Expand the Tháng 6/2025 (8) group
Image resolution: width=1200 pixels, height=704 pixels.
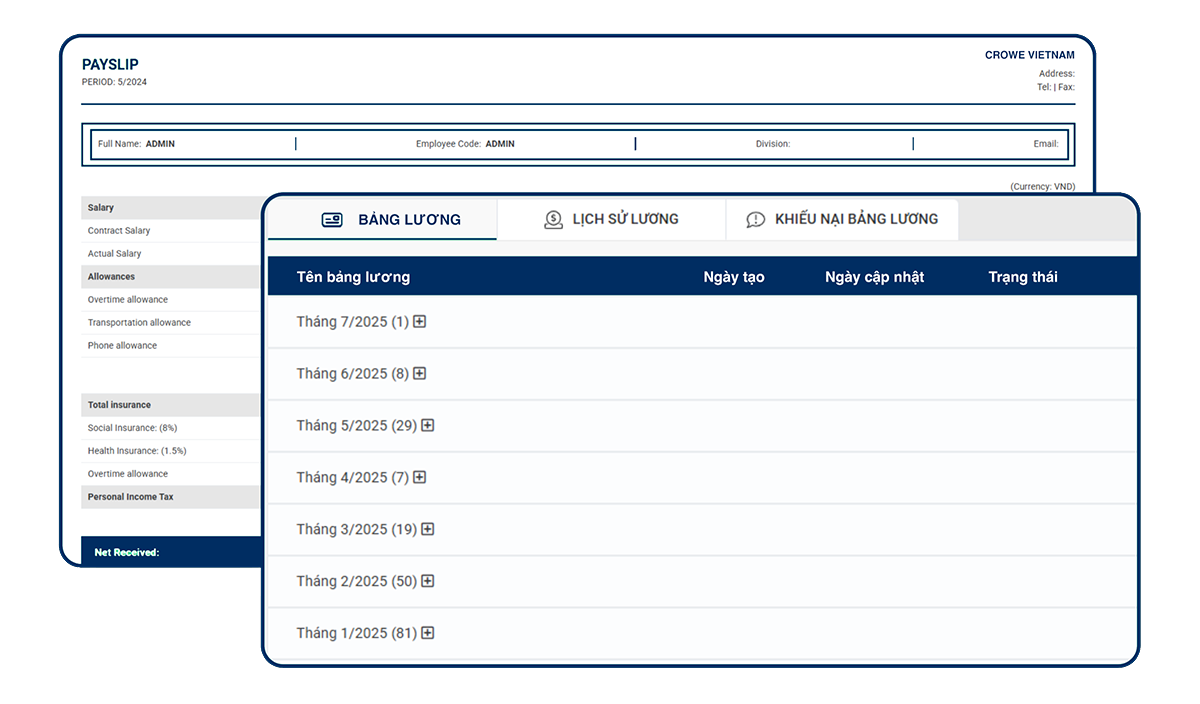pos(420,374)
